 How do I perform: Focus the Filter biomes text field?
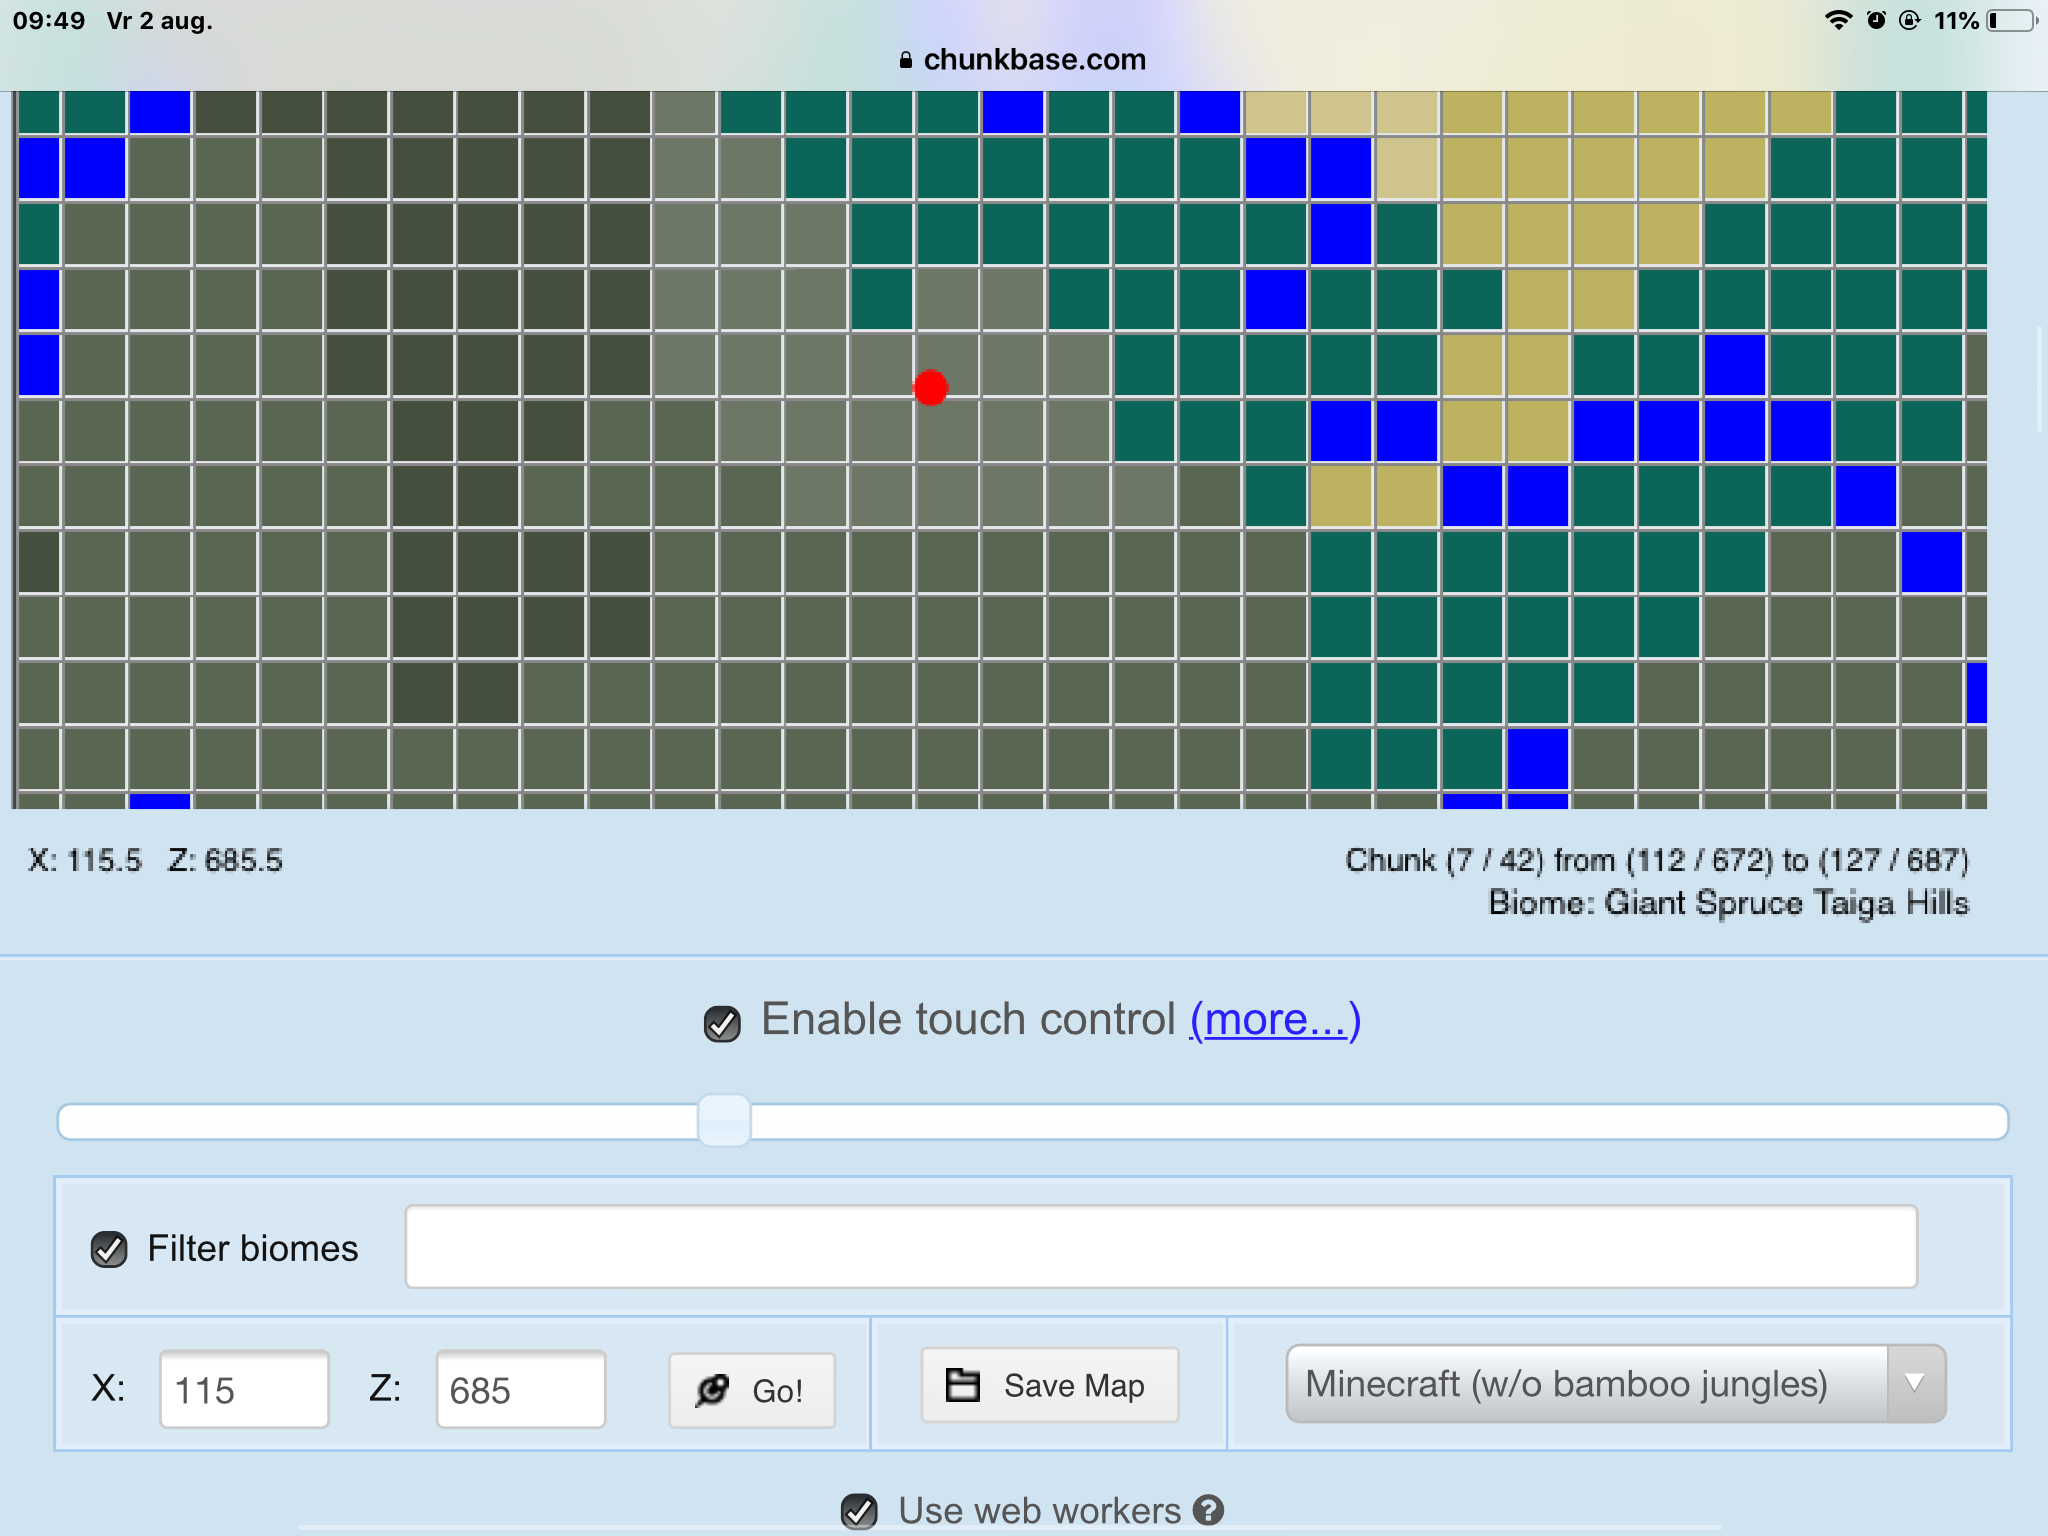click(x=1160, y=1247)
